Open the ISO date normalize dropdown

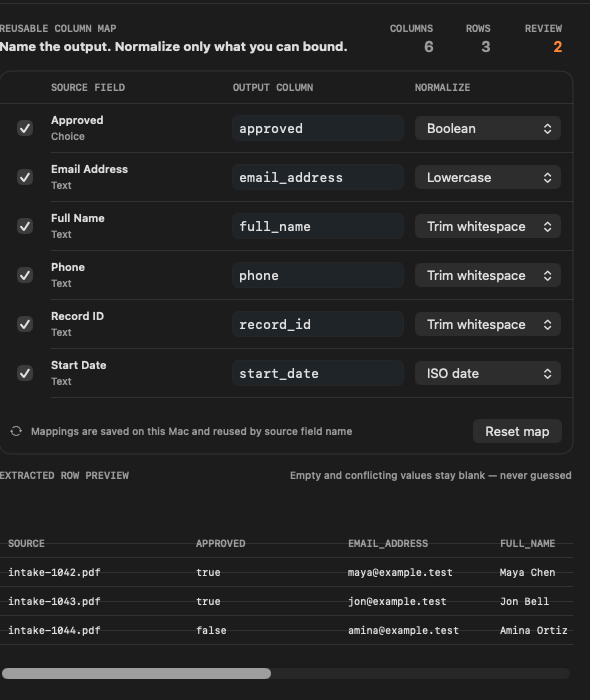click(488, 374)
